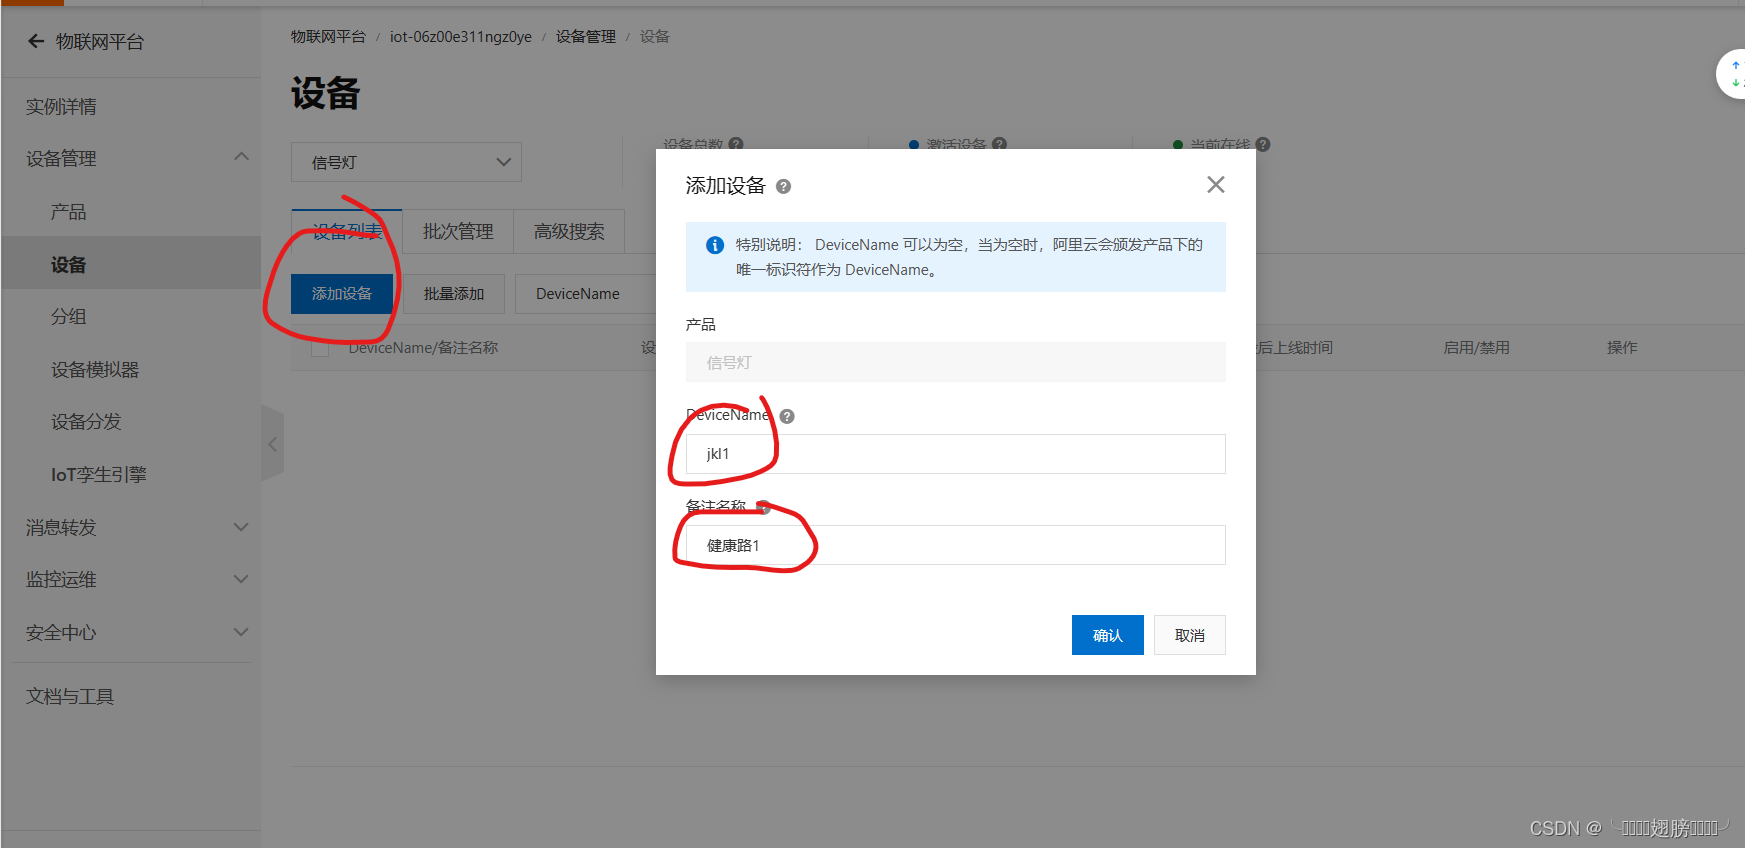Screen dimensions: 1745x848
Task: Click the help icon next to 设备总数
Action: pyautogui.click(x=736, y=144)
